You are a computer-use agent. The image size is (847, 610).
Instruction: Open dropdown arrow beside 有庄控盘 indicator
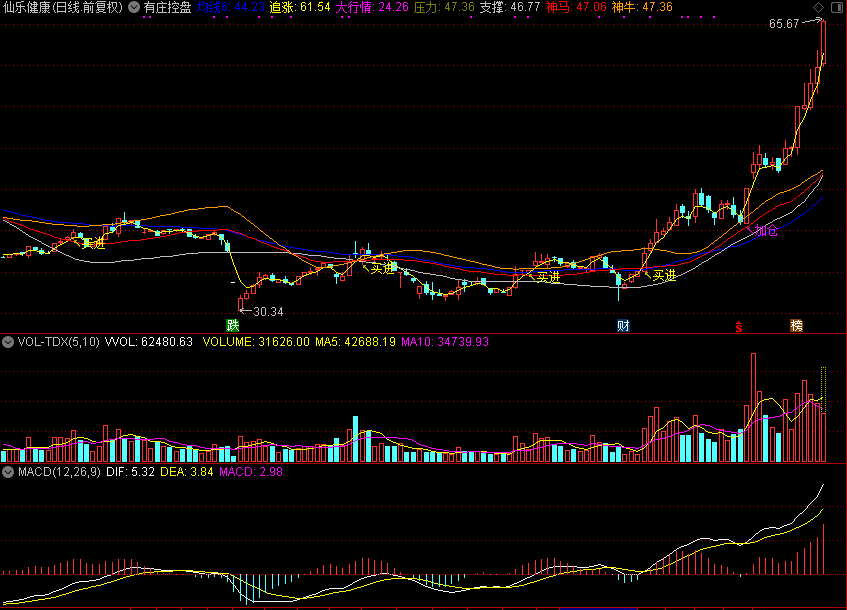pos(134,8)
